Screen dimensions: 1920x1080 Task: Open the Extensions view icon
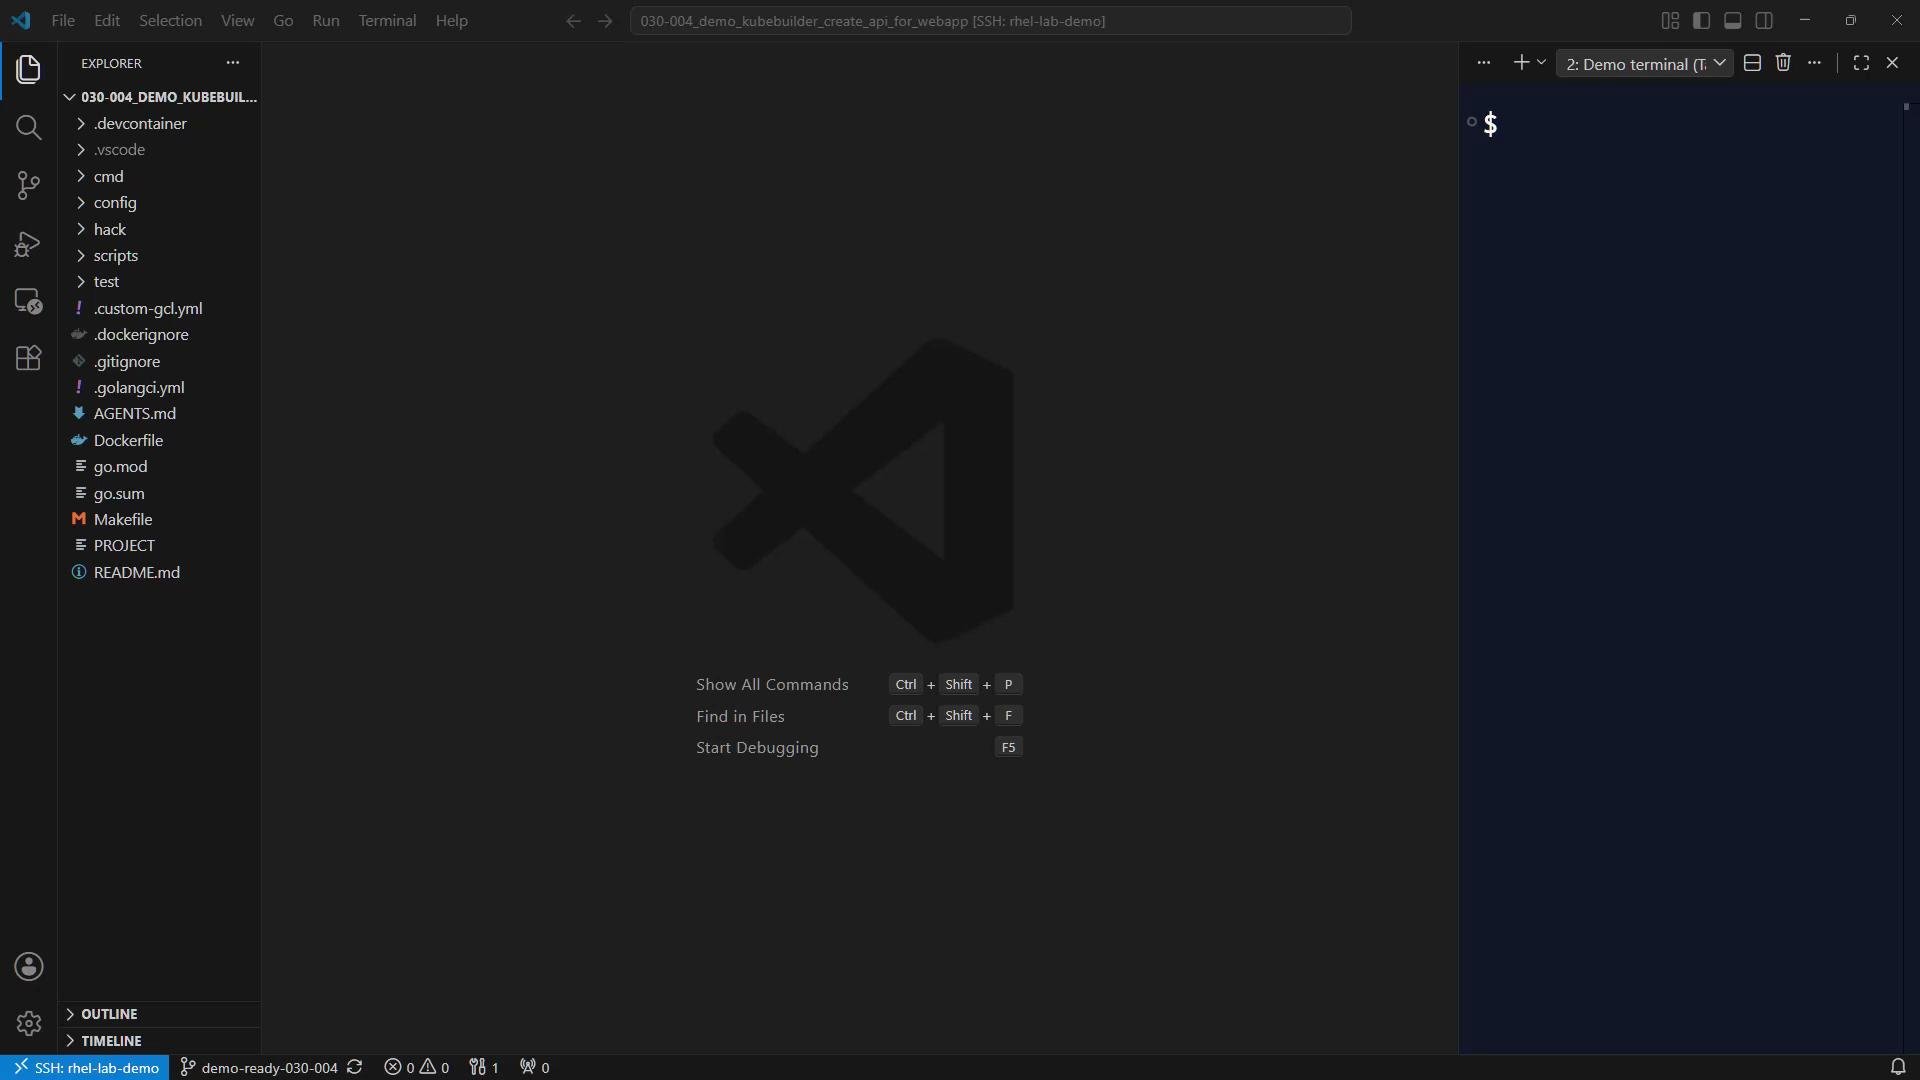tap(28, 358)
